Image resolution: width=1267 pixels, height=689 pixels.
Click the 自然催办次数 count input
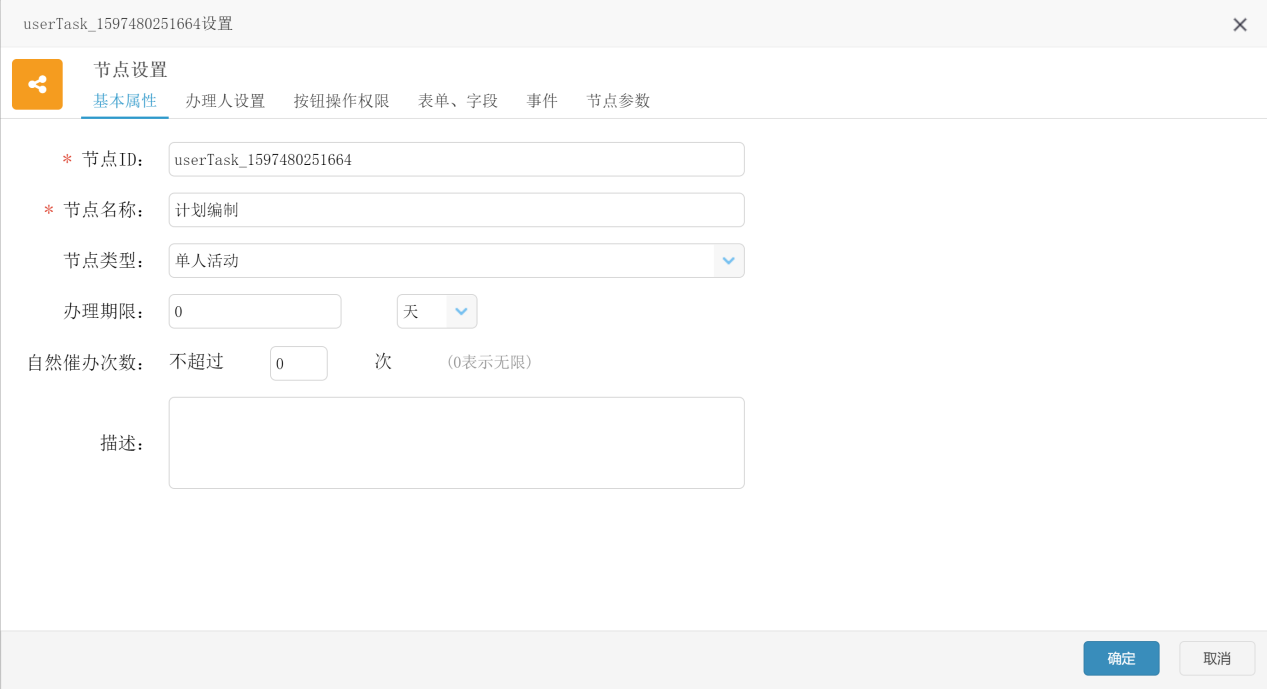point(299,363)
